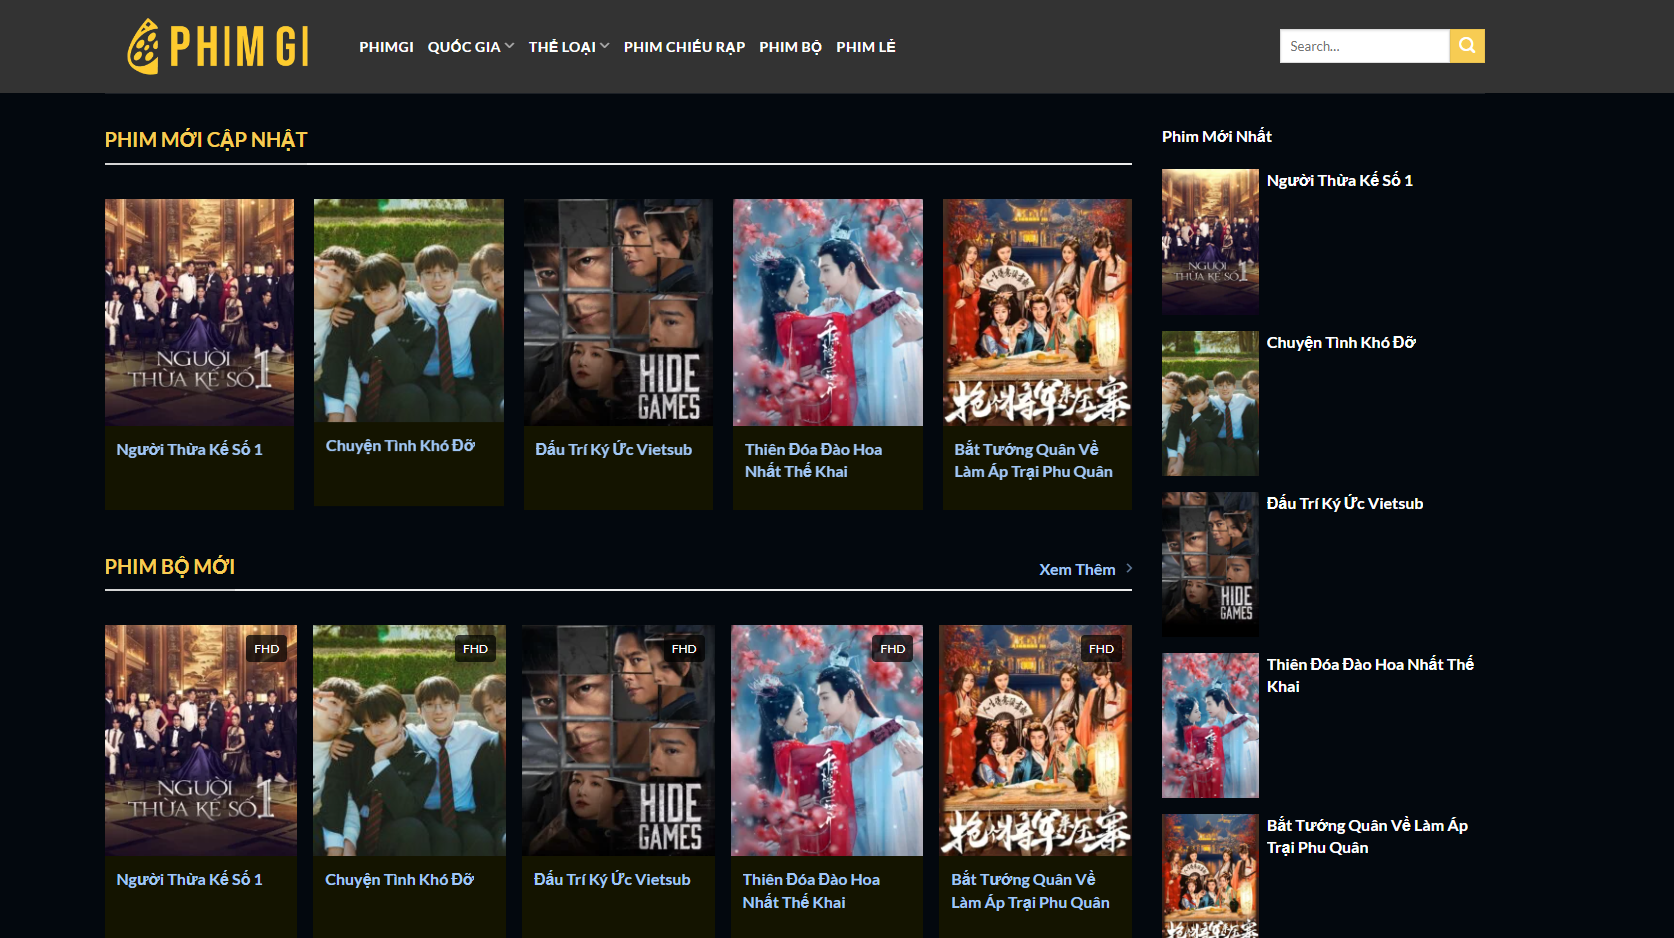Open Người Thừa Kế Số 1 poster in Phim Mới Cập Nhật

(x=200, y=312)
